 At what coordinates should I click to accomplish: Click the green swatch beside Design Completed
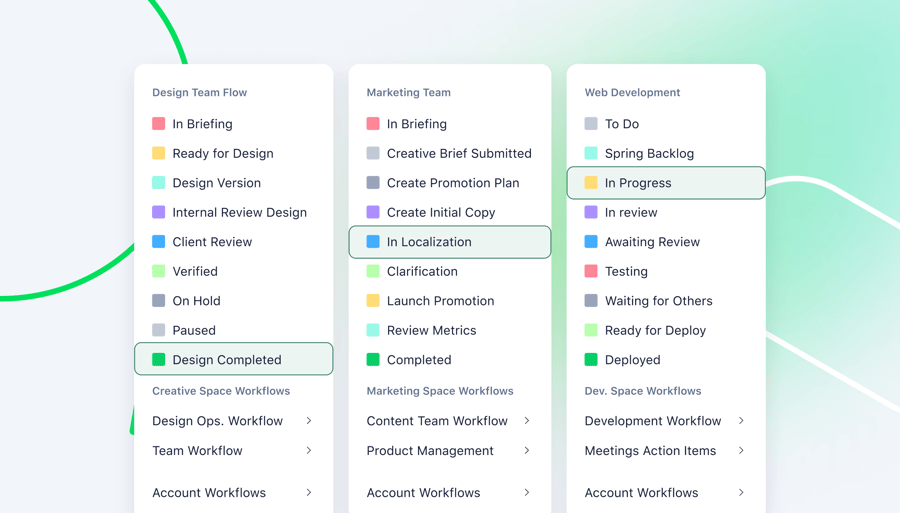(x=158, y=360)
